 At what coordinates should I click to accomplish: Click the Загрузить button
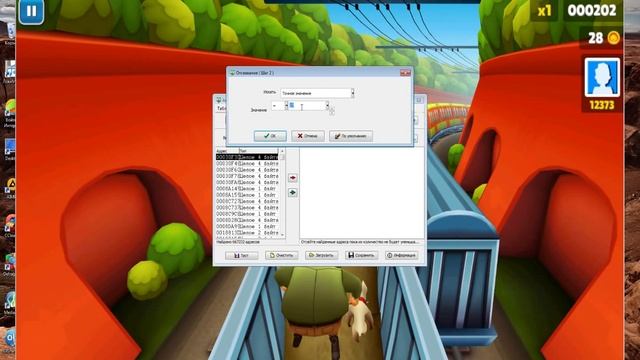[322, 256]
